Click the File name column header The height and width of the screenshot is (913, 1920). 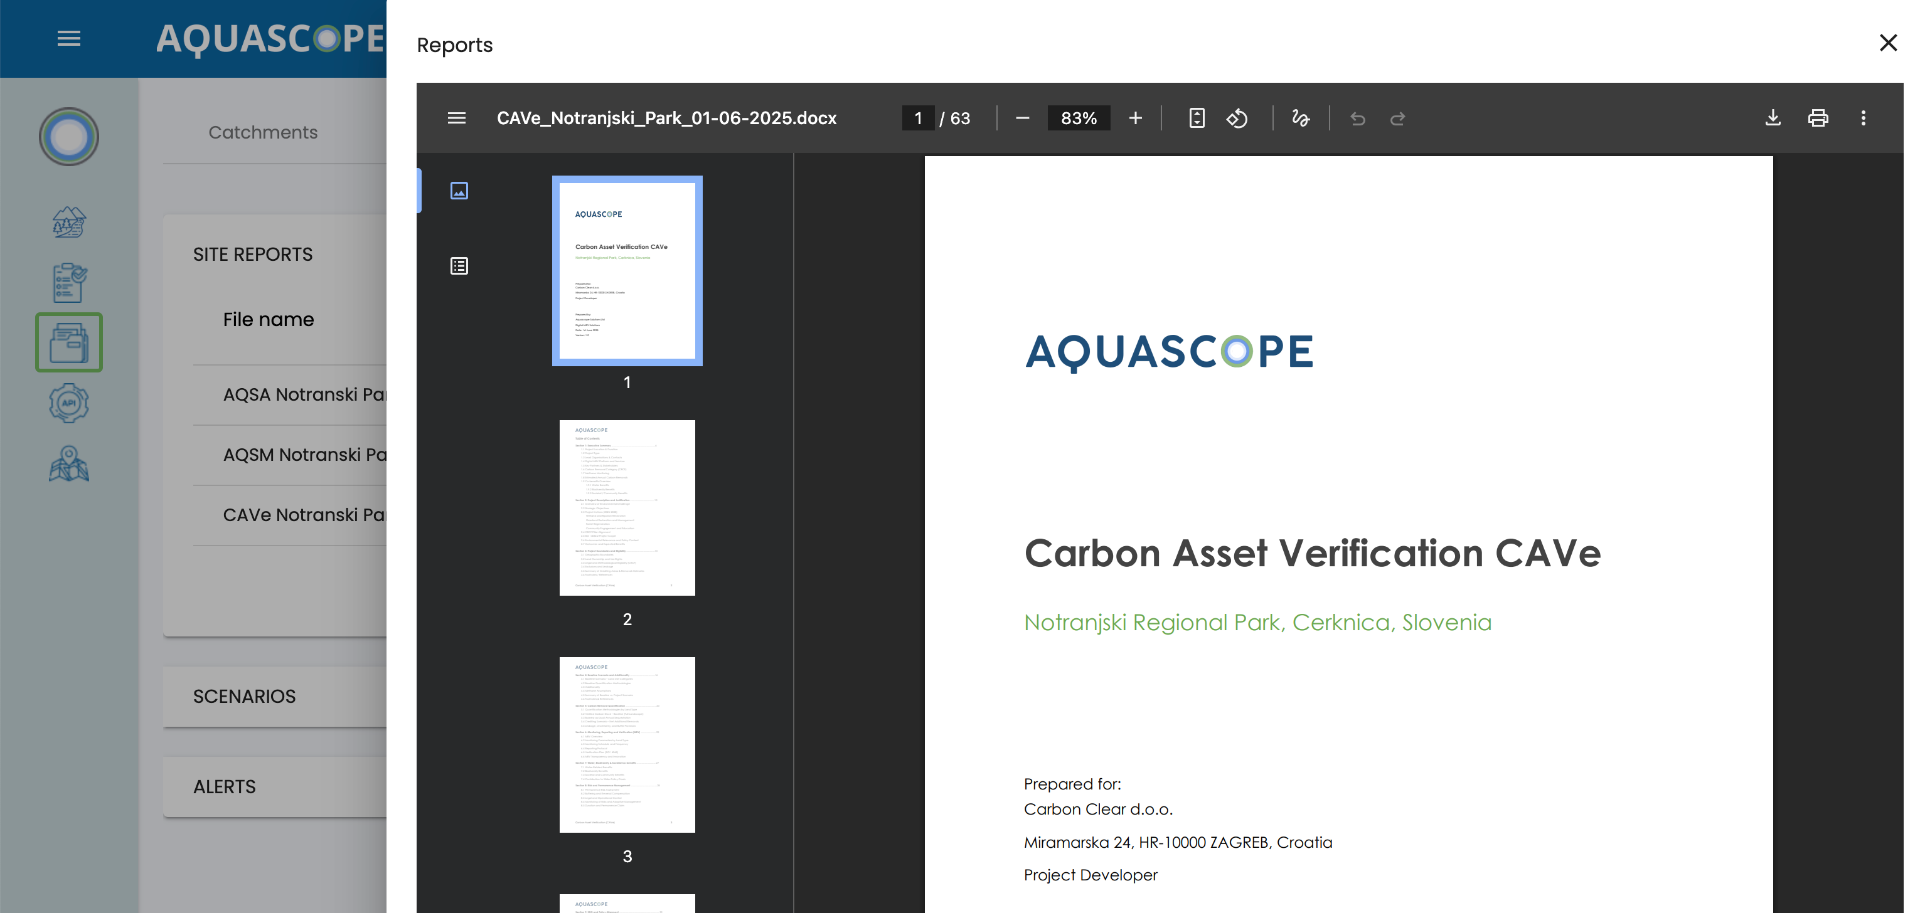(x=268, y=320)
